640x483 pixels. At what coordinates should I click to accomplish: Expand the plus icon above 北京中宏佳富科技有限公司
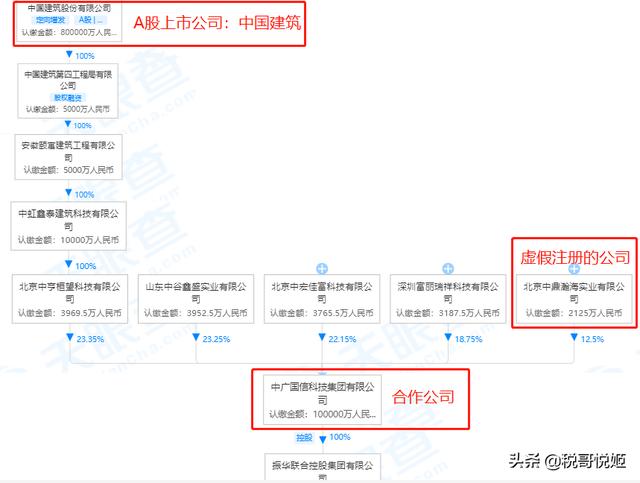[x=322, y=268]
